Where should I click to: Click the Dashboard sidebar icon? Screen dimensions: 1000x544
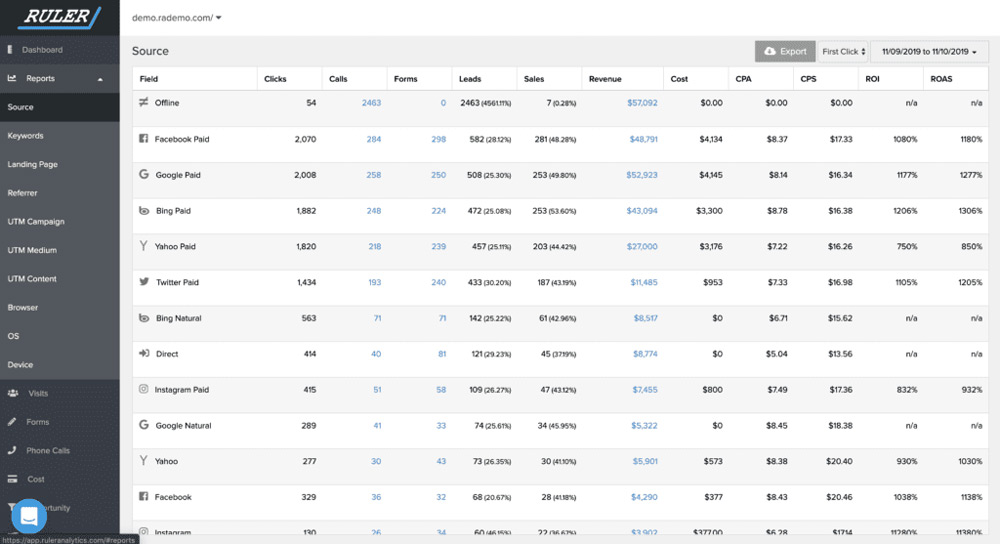click(x=10, y=50)
